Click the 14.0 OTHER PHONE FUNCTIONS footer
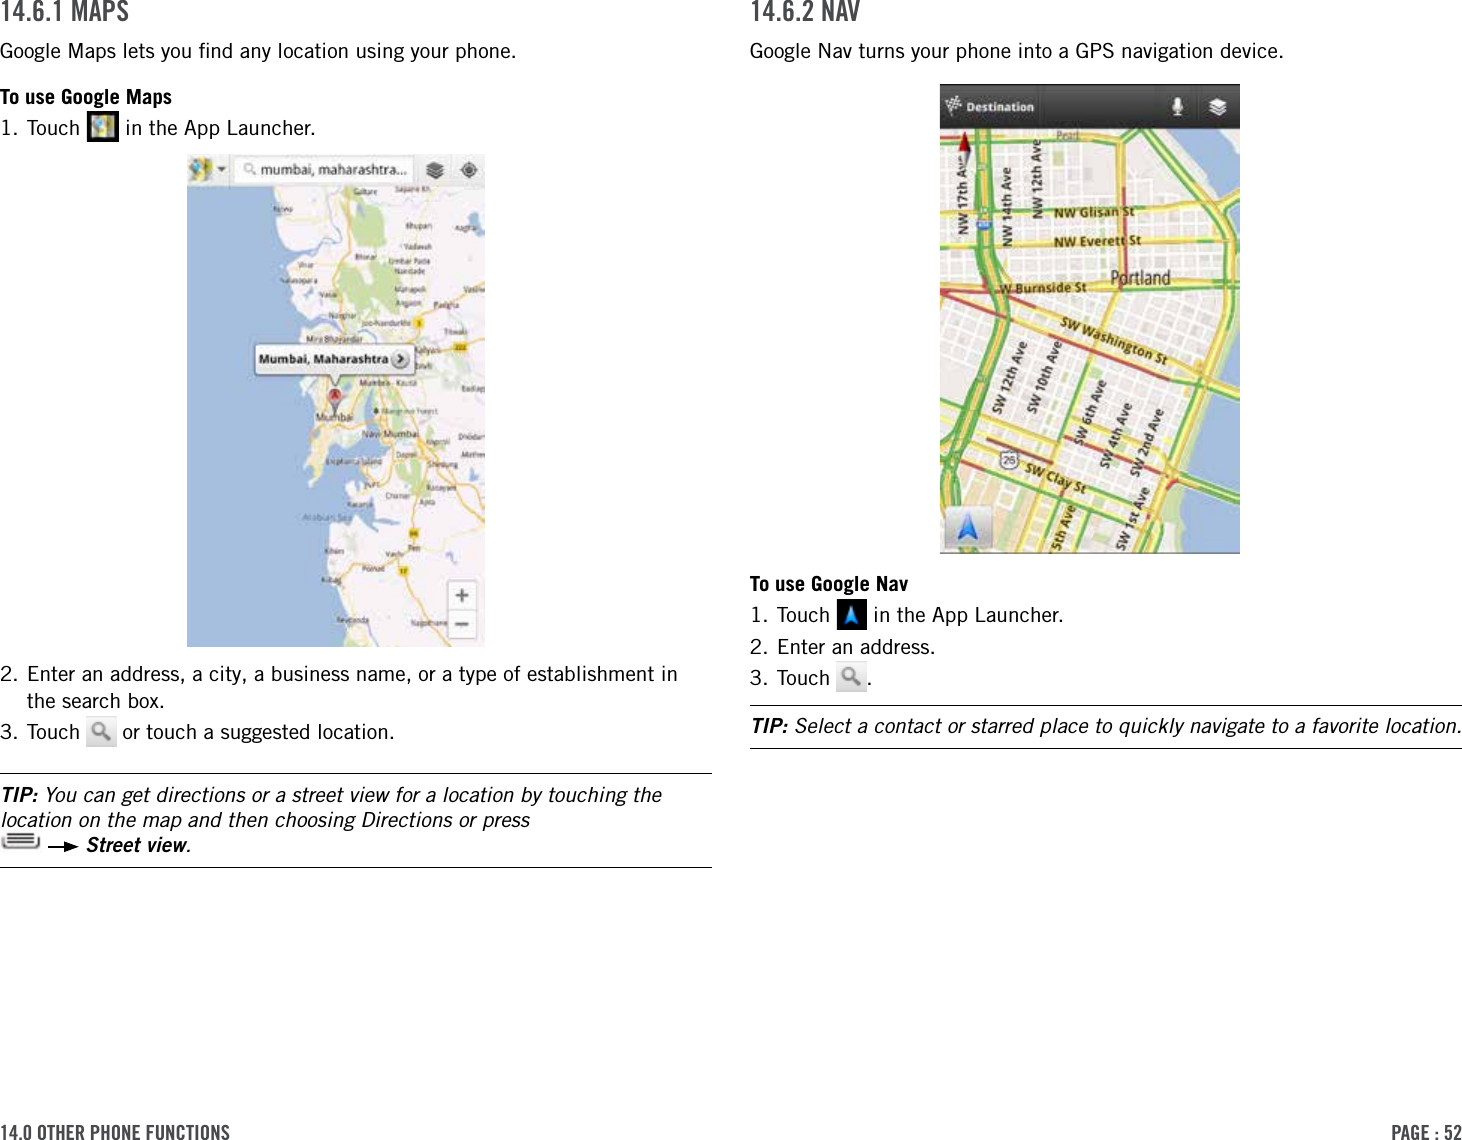 (115, 1132)
